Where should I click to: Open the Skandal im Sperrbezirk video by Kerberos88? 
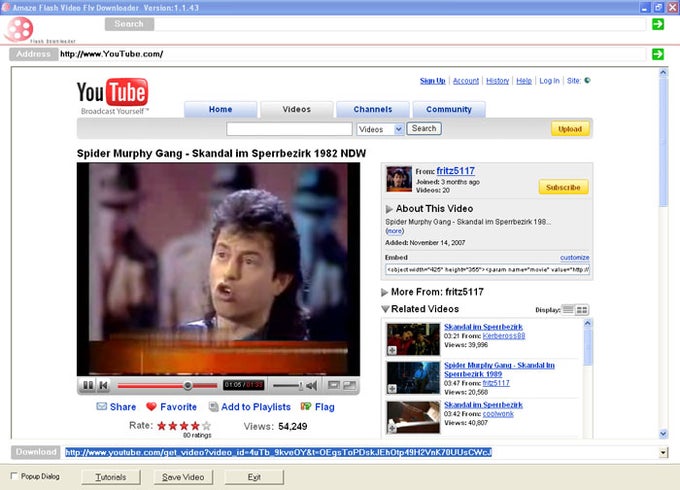click(483, 327)
